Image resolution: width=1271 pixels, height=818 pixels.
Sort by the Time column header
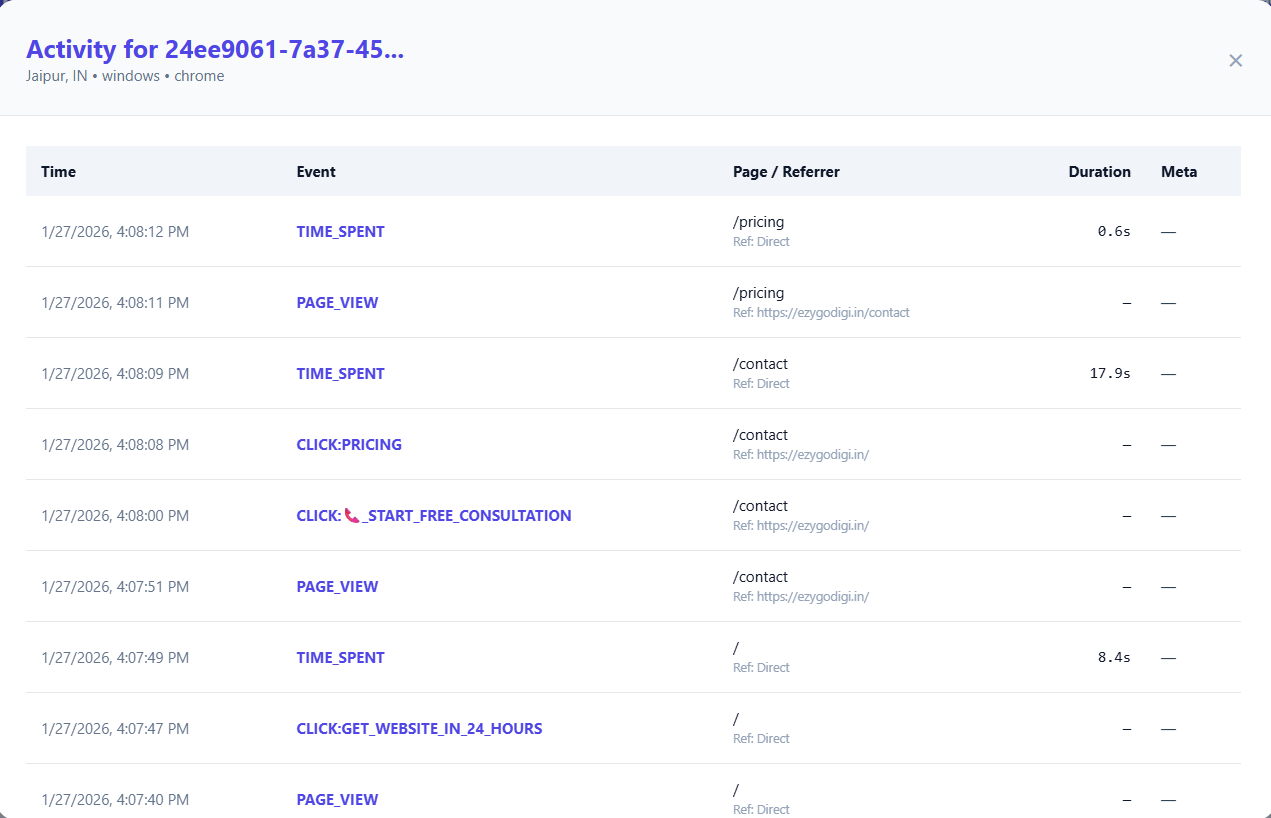click(58, 171)
